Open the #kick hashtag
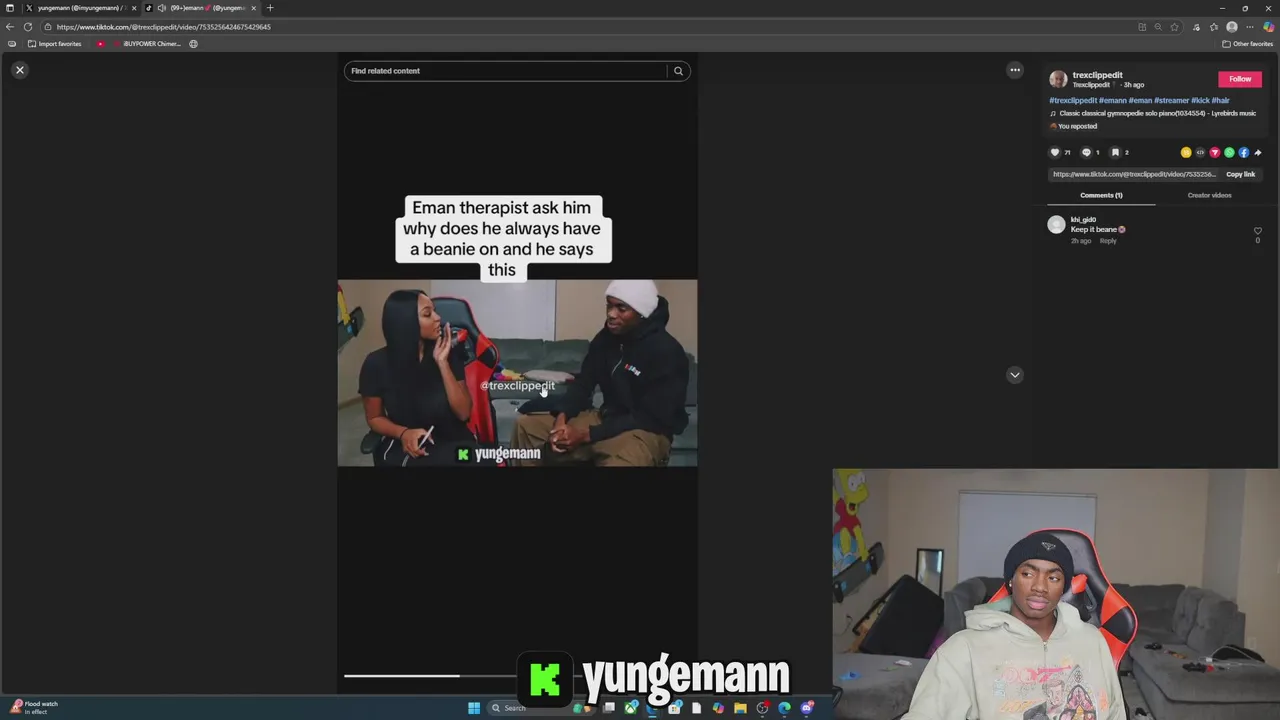Screen dimensions: 1280x720 [x=1199, y=101]
